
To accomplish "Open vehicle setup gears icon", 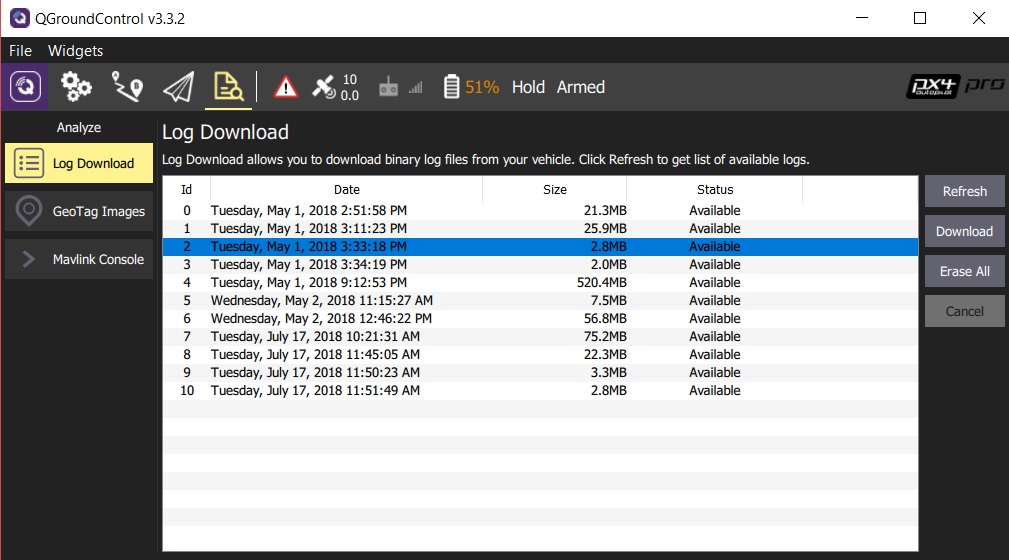I will tap(77, 87).
